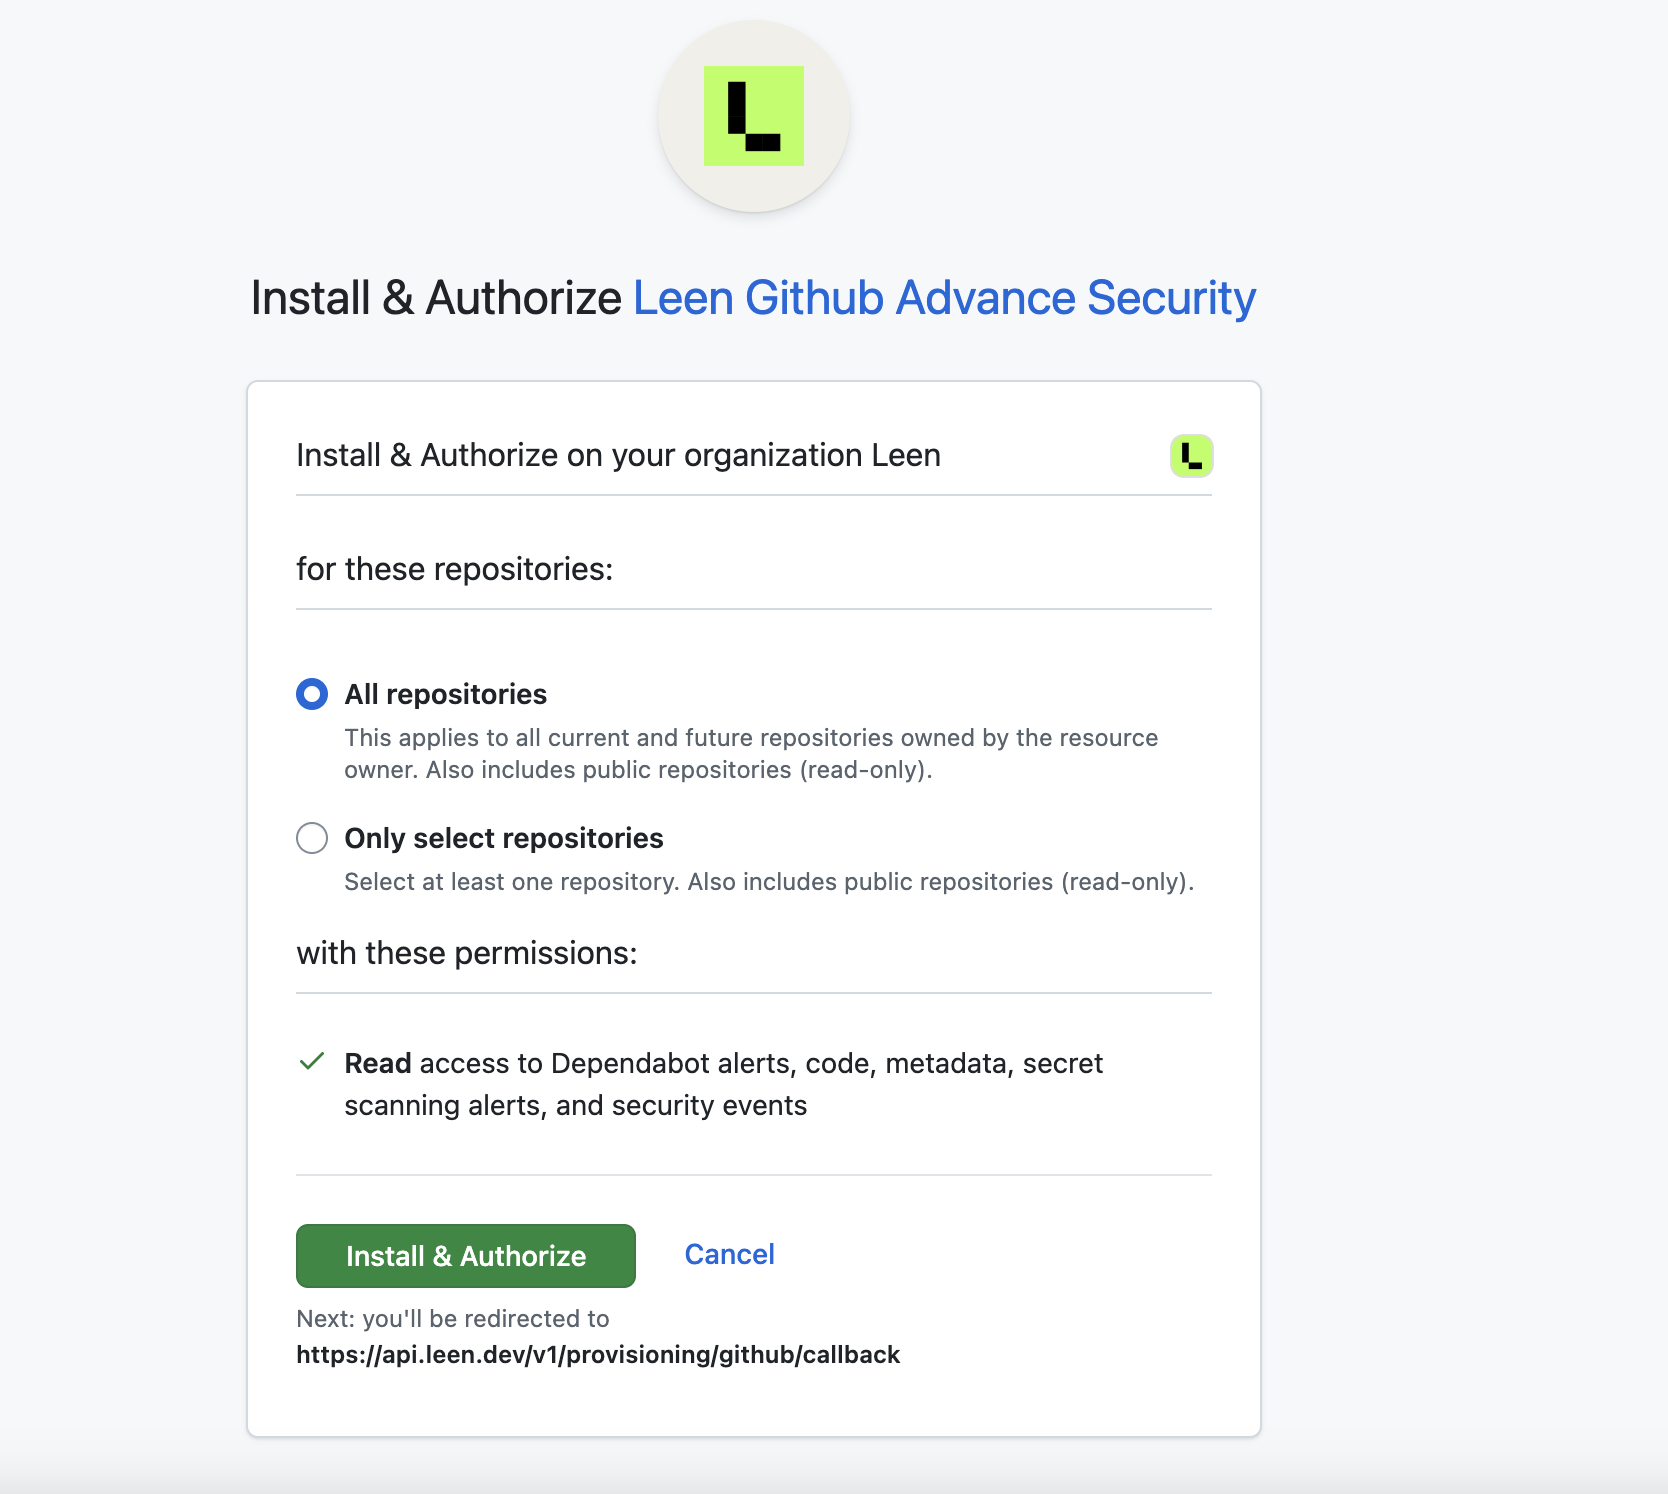The height and width of the screenshot is (1494, 1668).
Task: Click the Install & Authorize green button
Action: tap(465, 1255)
